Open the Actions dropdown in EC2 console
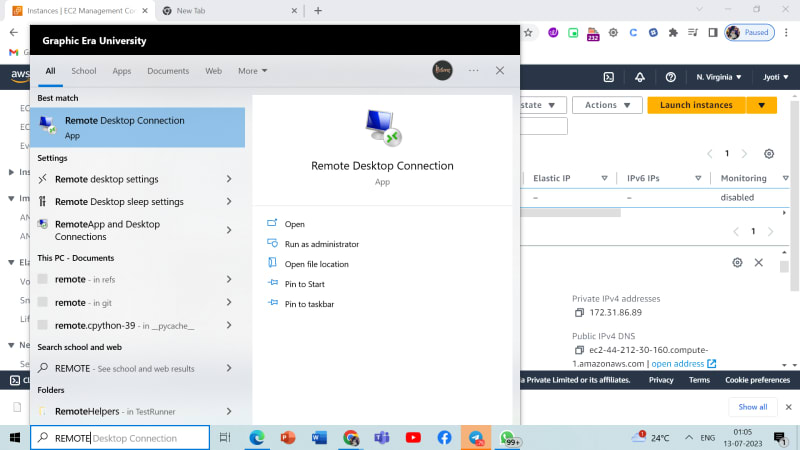 click(x=607, y=105)
